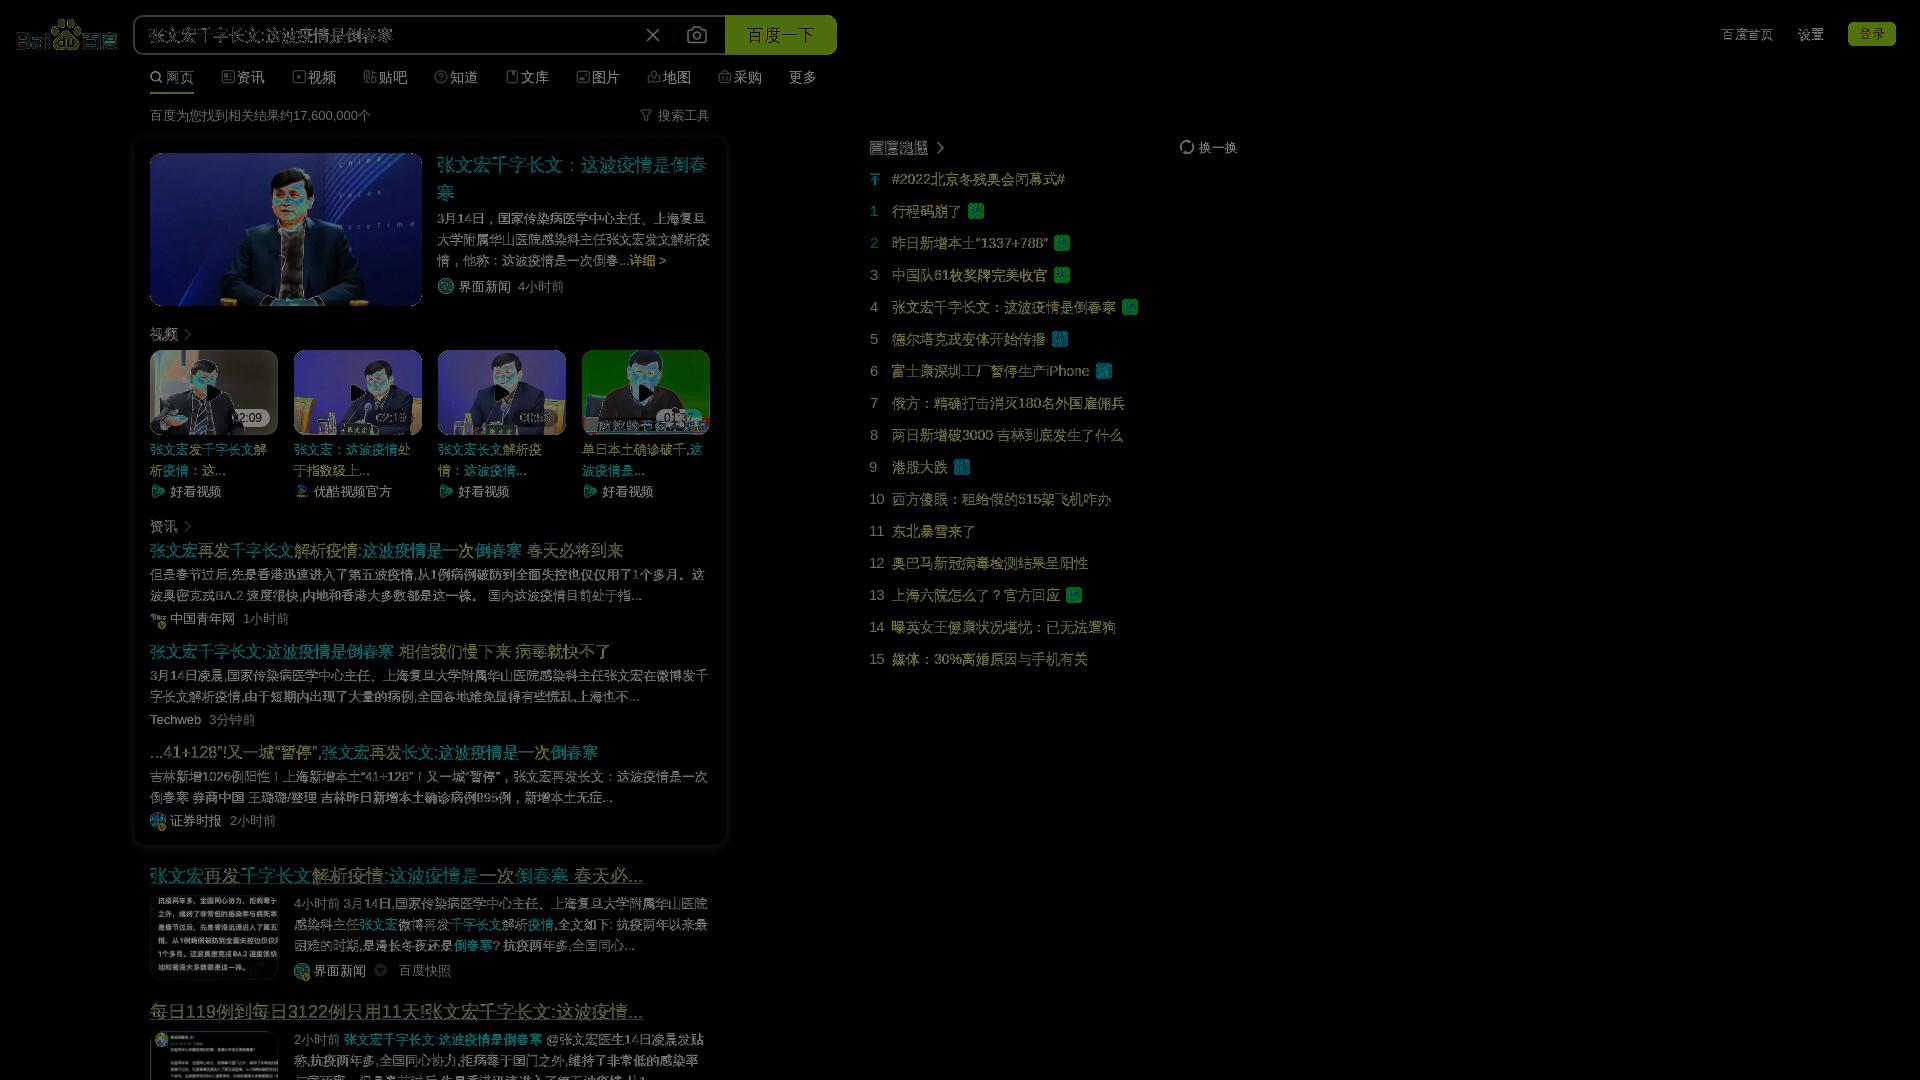Switch to the 视频 tab
This screenshot has width=1920, height=1080.
coord(314,77)
